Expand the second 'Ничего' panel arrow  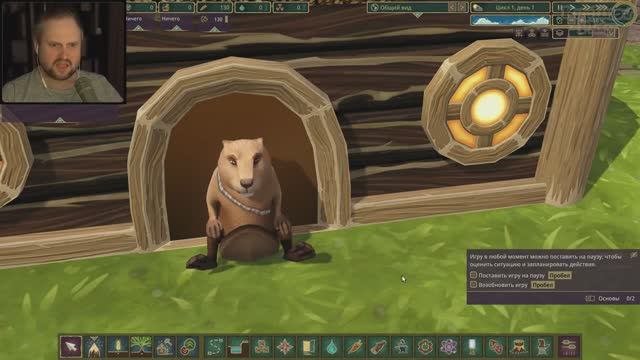(176, 28)
